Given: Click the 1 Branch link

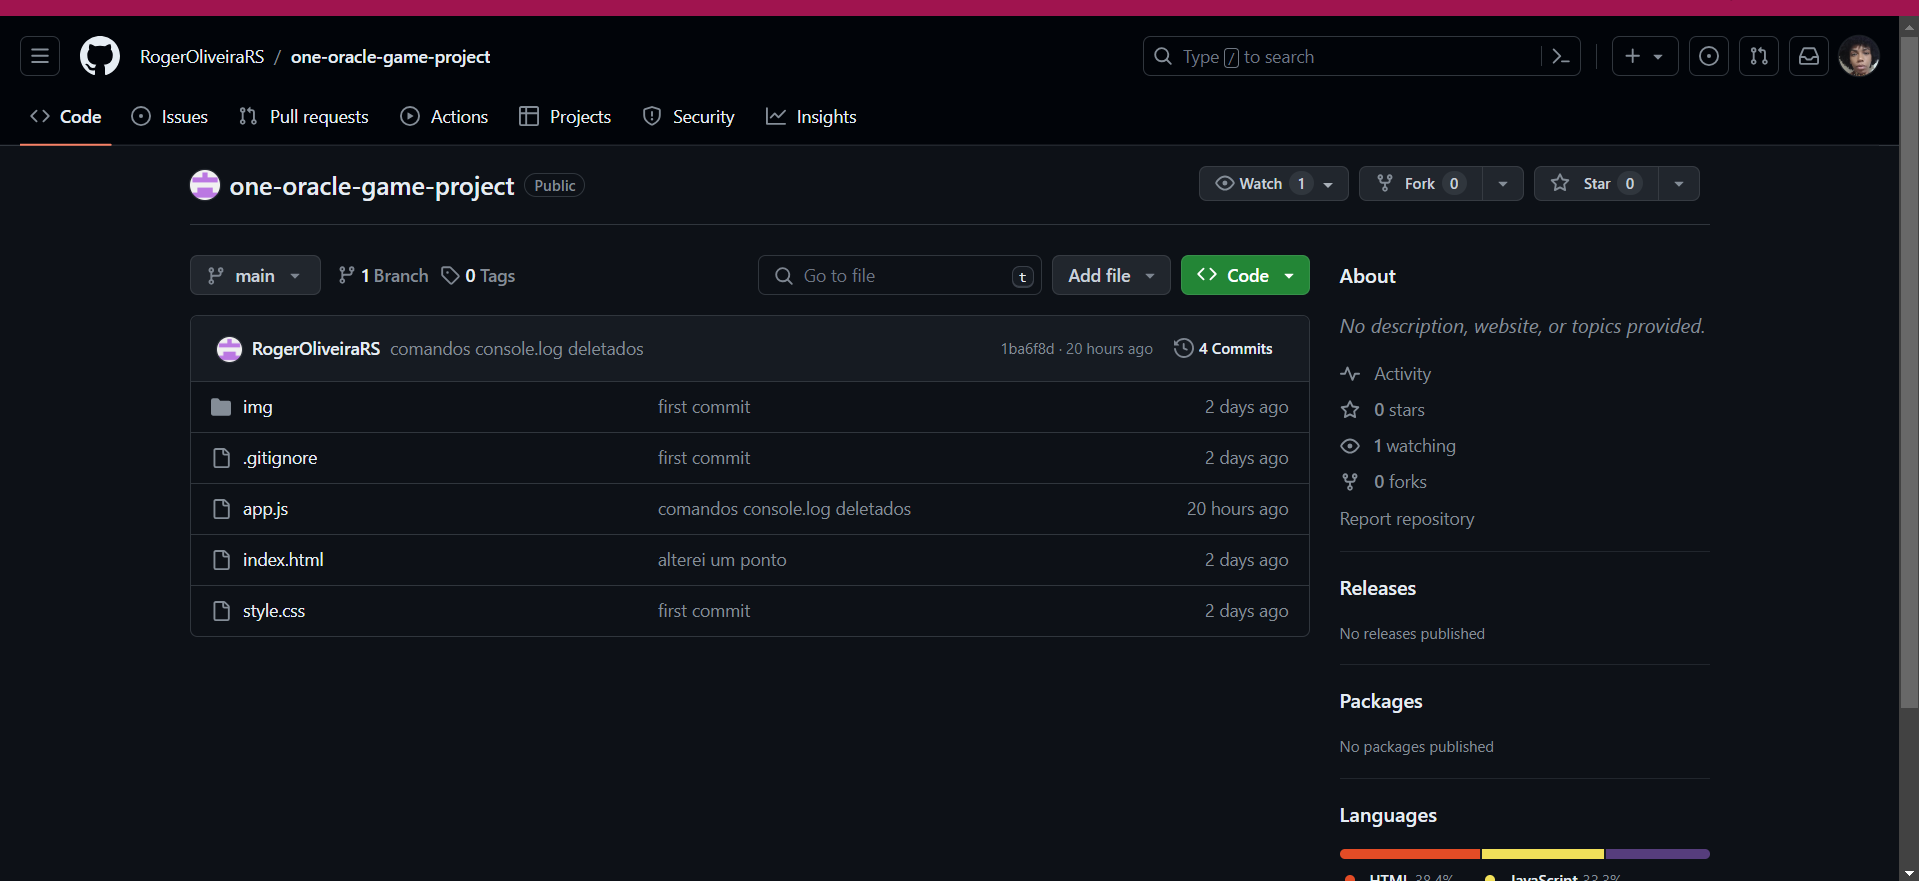Looking at the screenshot, I should 383,275.
